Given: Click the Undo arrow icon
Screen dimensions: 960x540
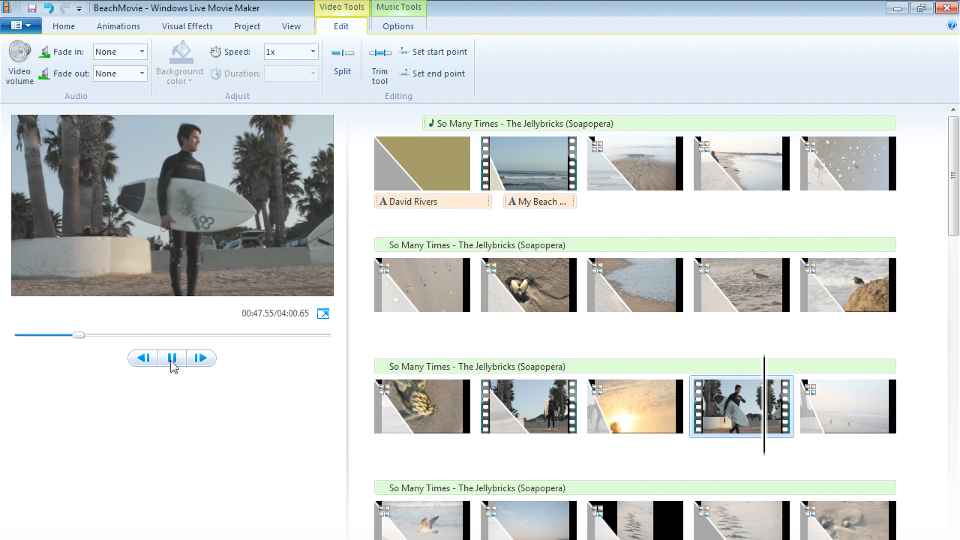Looking at the screenshot, I should click(48, 8).
